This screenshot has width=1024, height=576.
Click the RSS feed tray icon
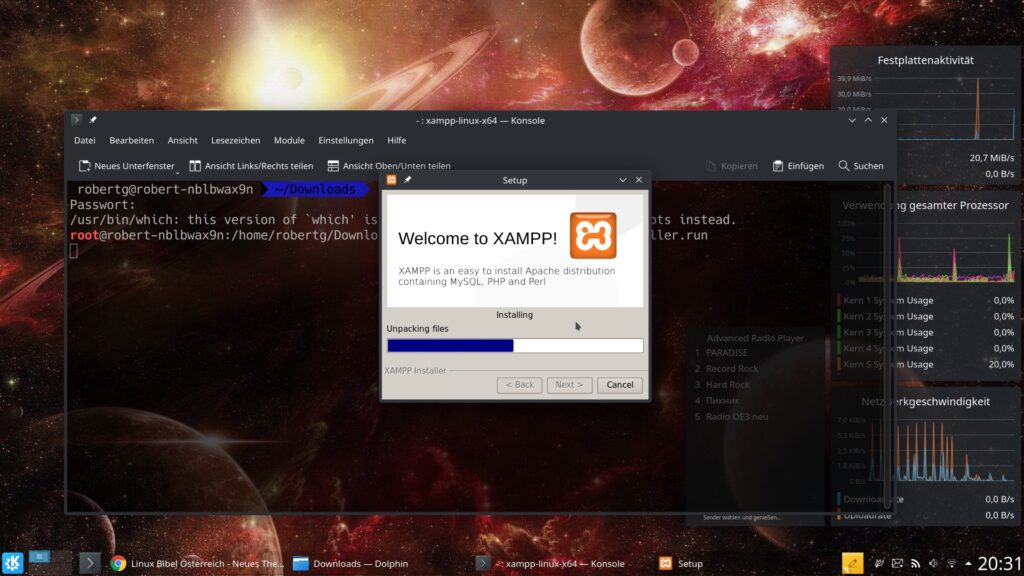point(916,563)
